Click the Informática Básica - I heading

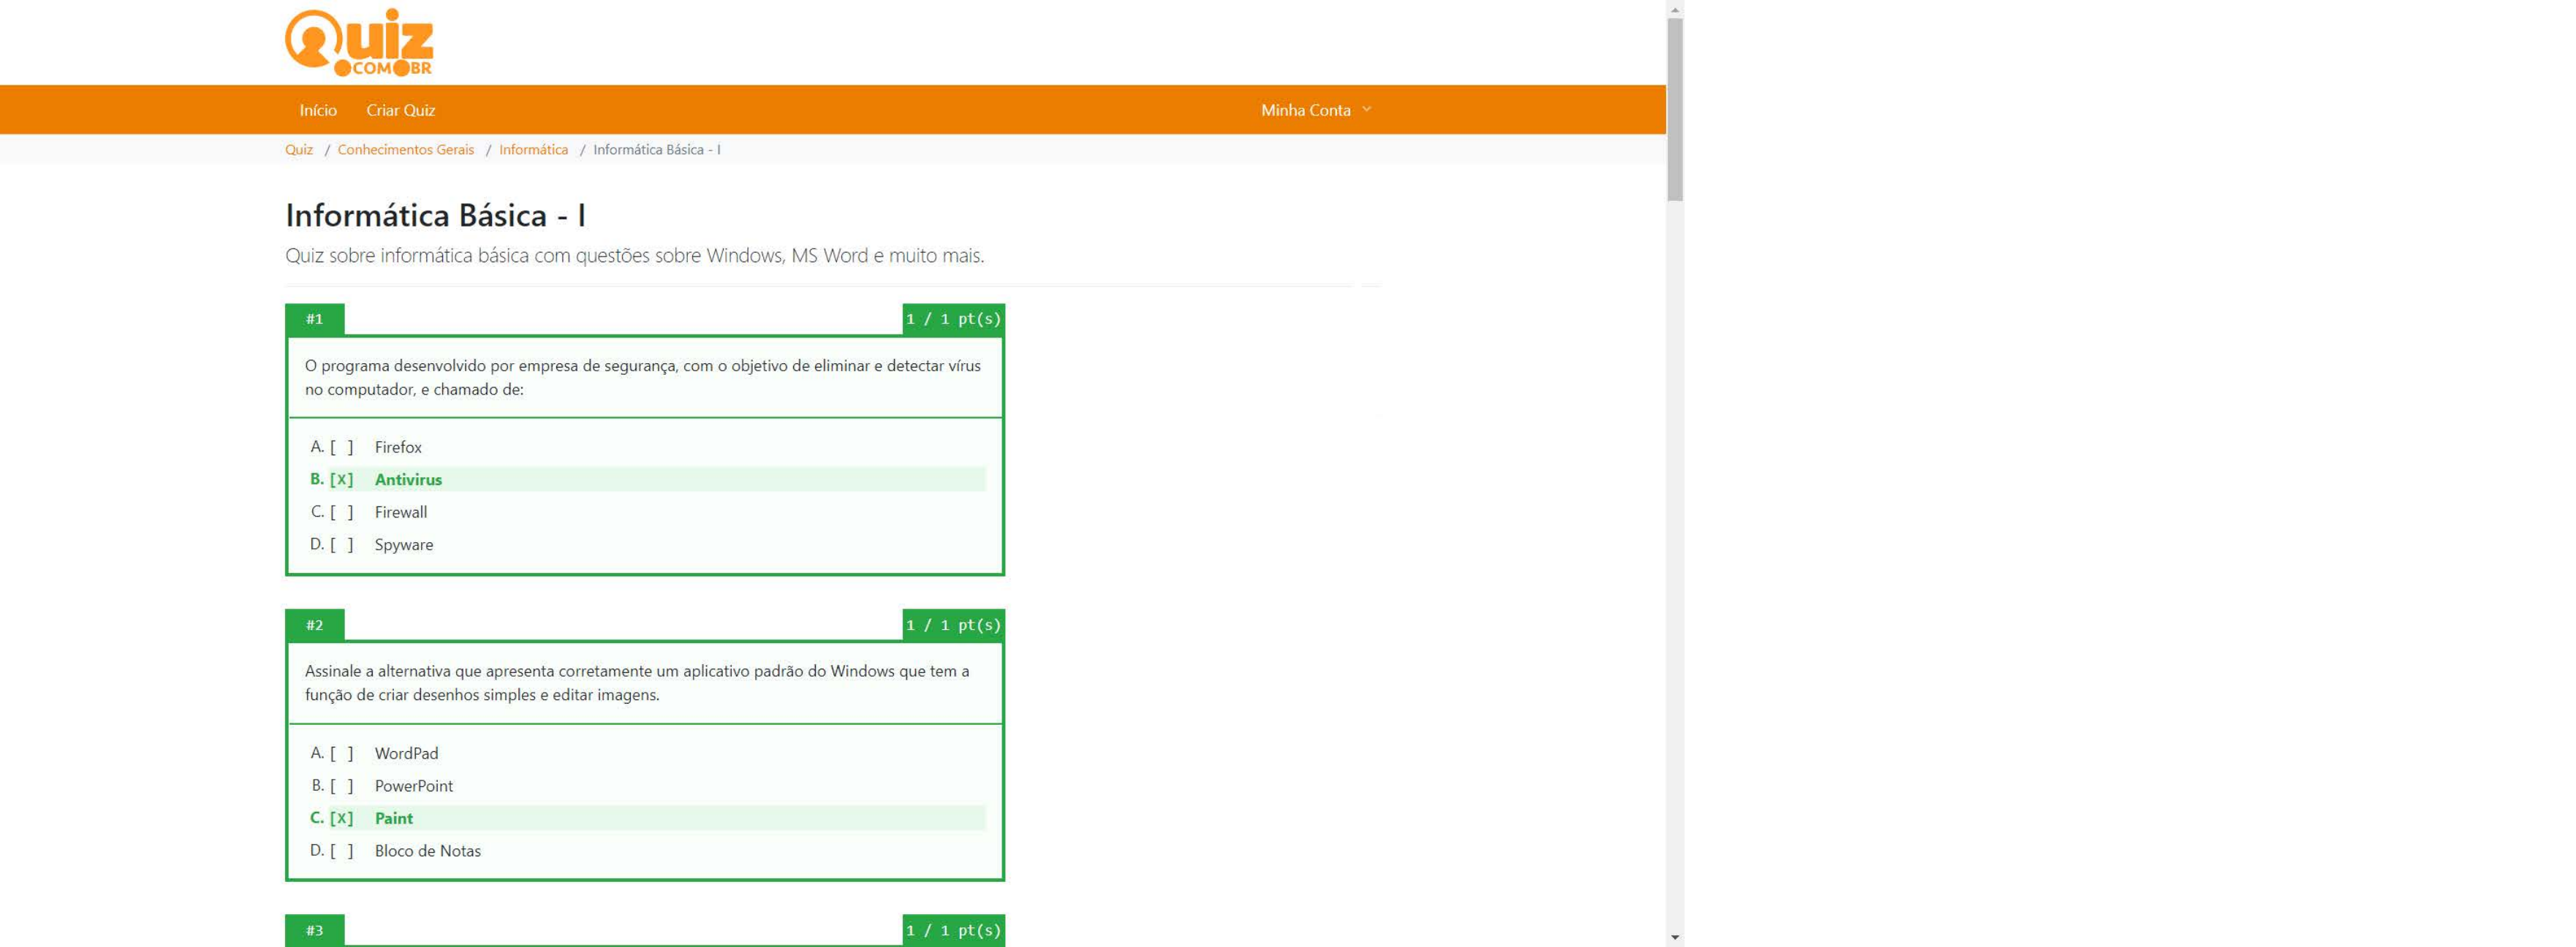click(436, 215)
